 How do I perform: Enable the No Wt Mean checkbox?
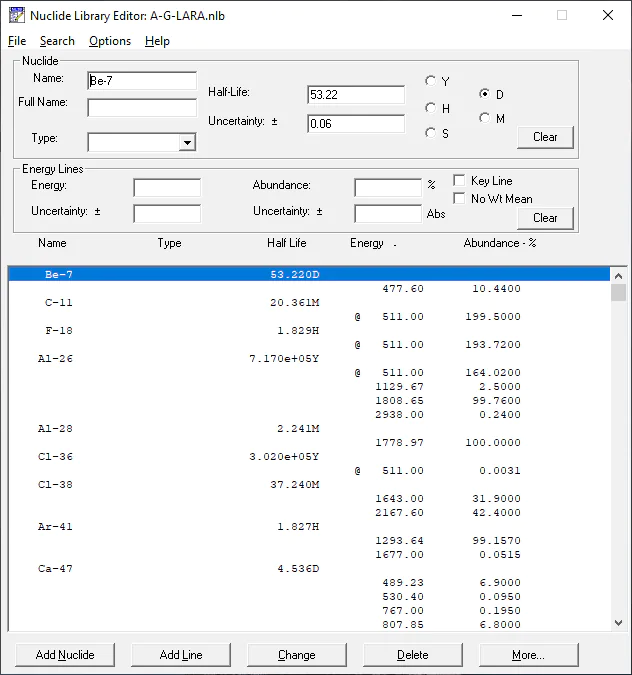tap(459, 198)
